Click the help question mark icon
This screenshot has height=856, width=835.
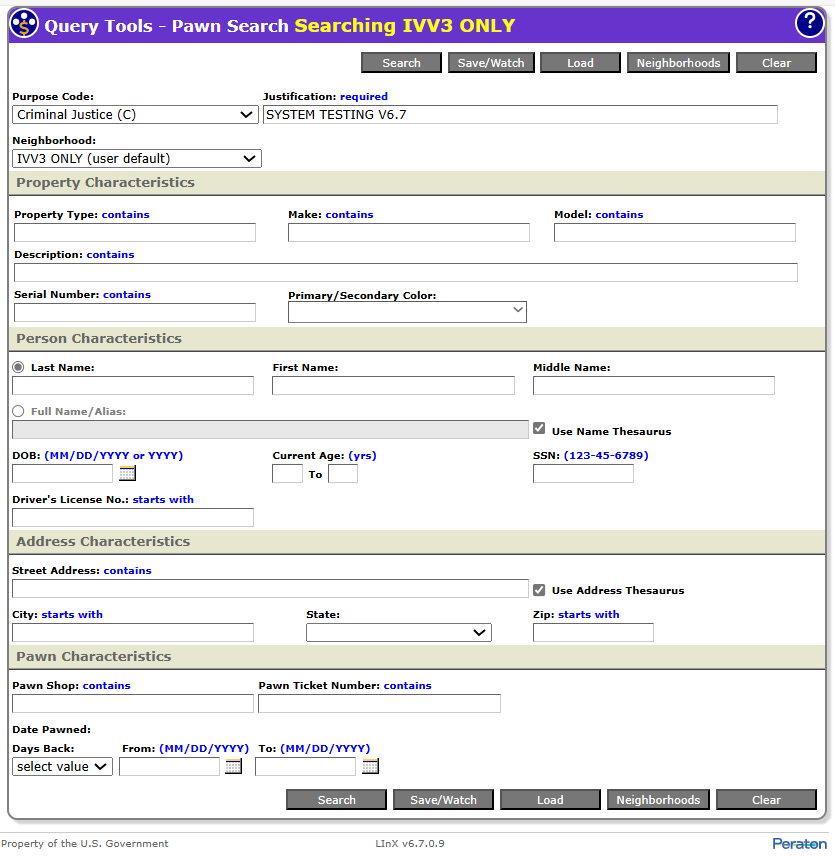[808, 24]
